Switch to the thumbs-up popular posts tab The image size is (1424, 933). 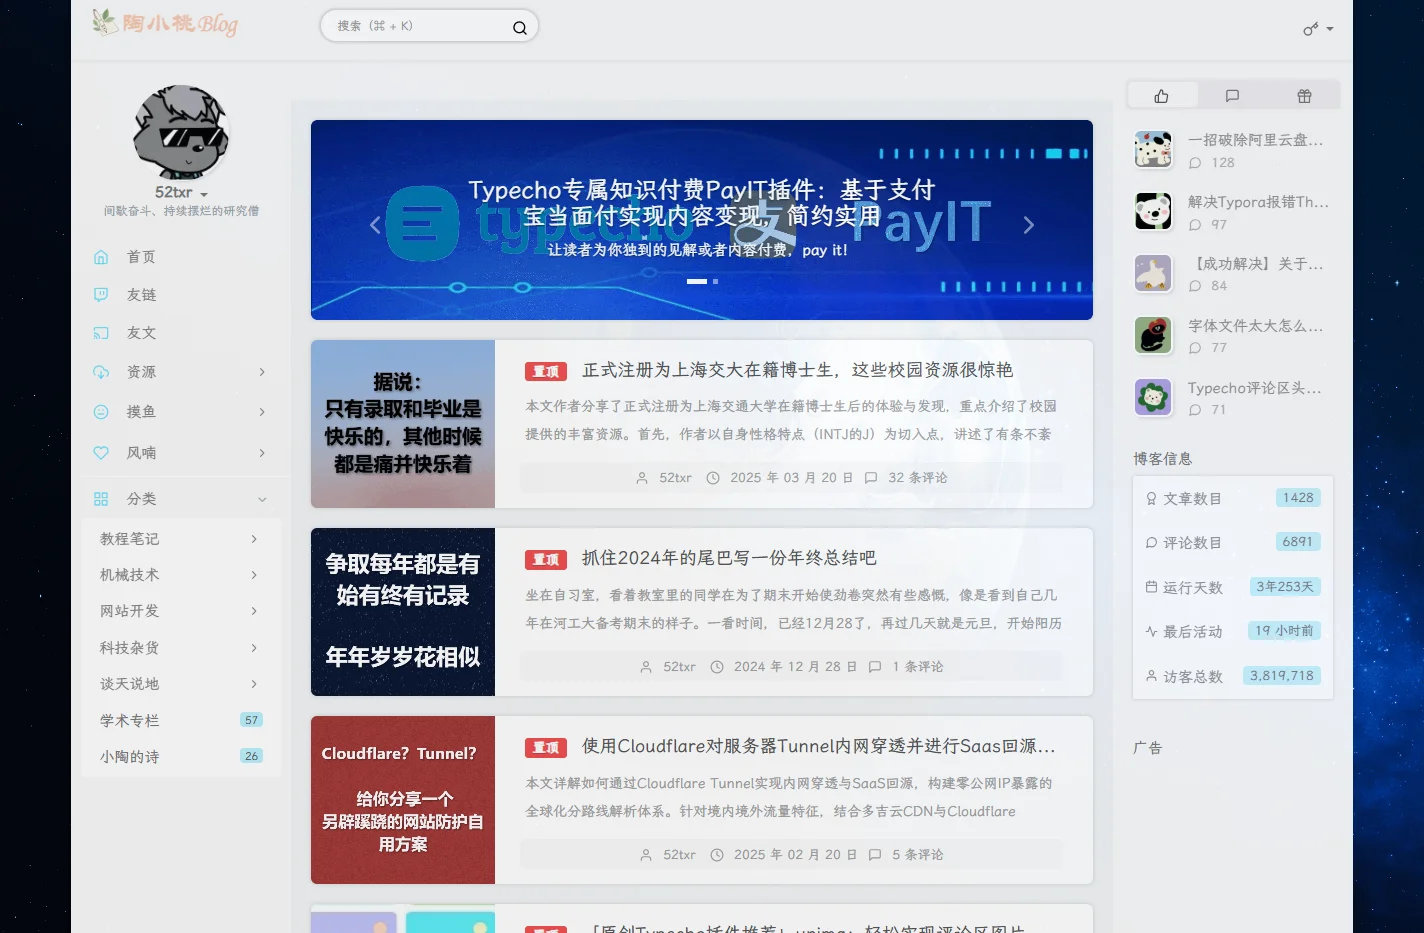1161,96
